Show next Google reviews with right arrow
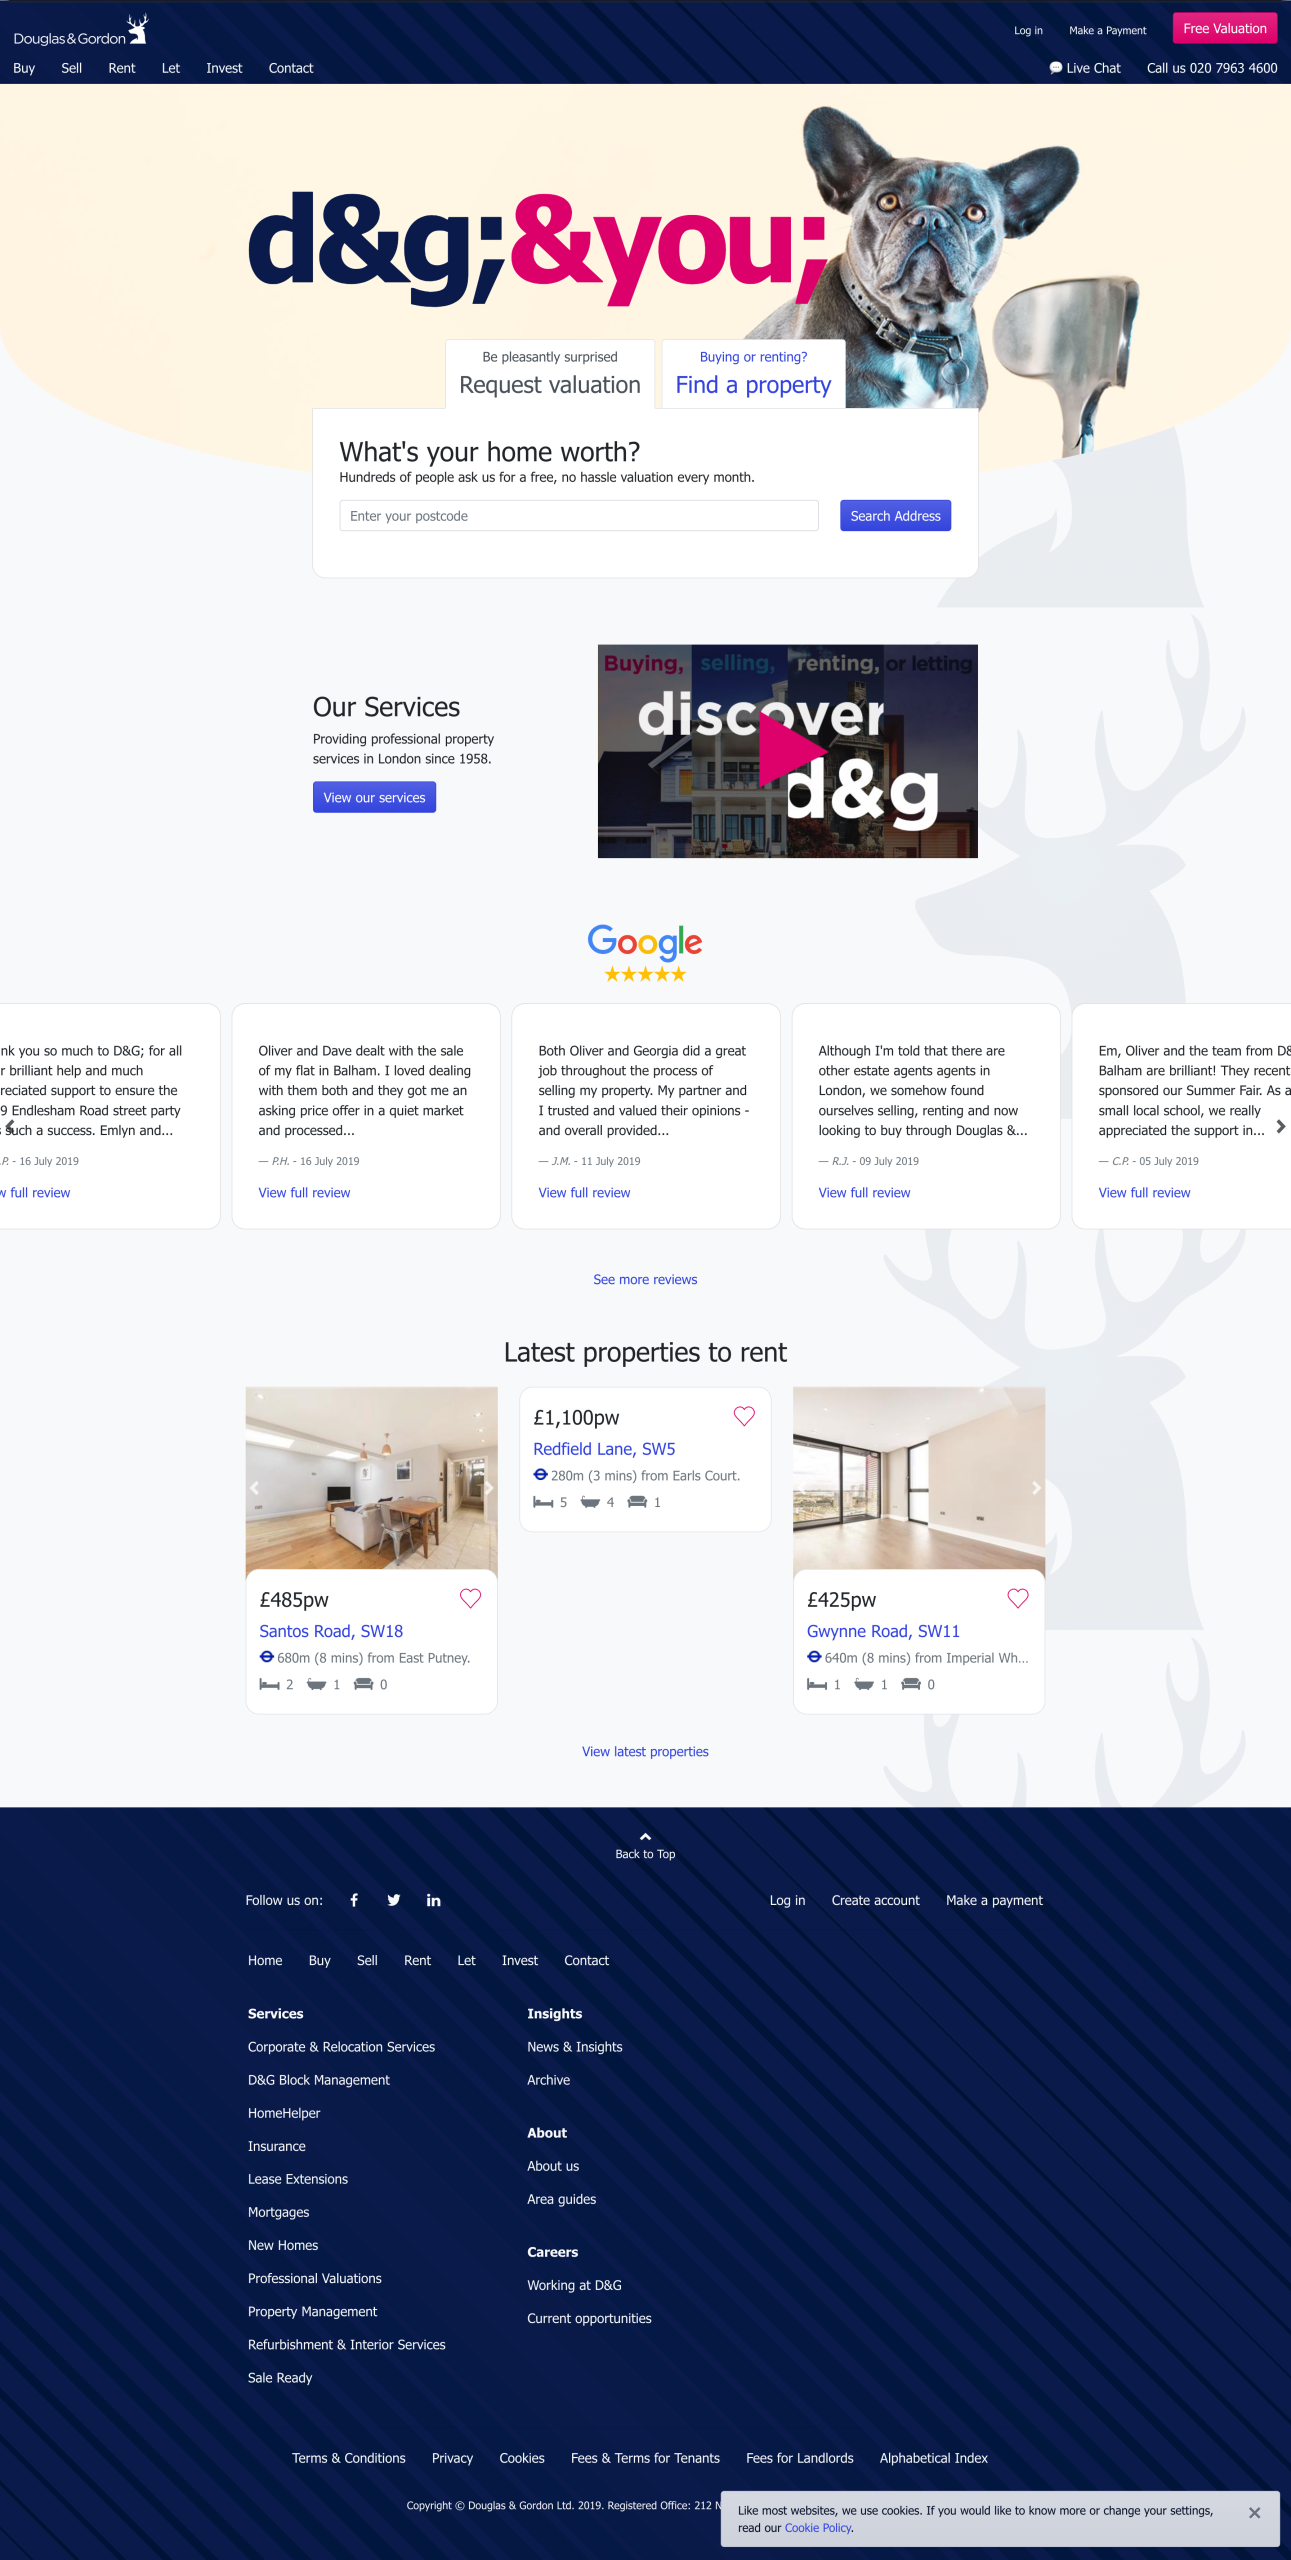Image resolution: width=1291 pixels, height=2560 pixels. (x=1280, y=1127)
